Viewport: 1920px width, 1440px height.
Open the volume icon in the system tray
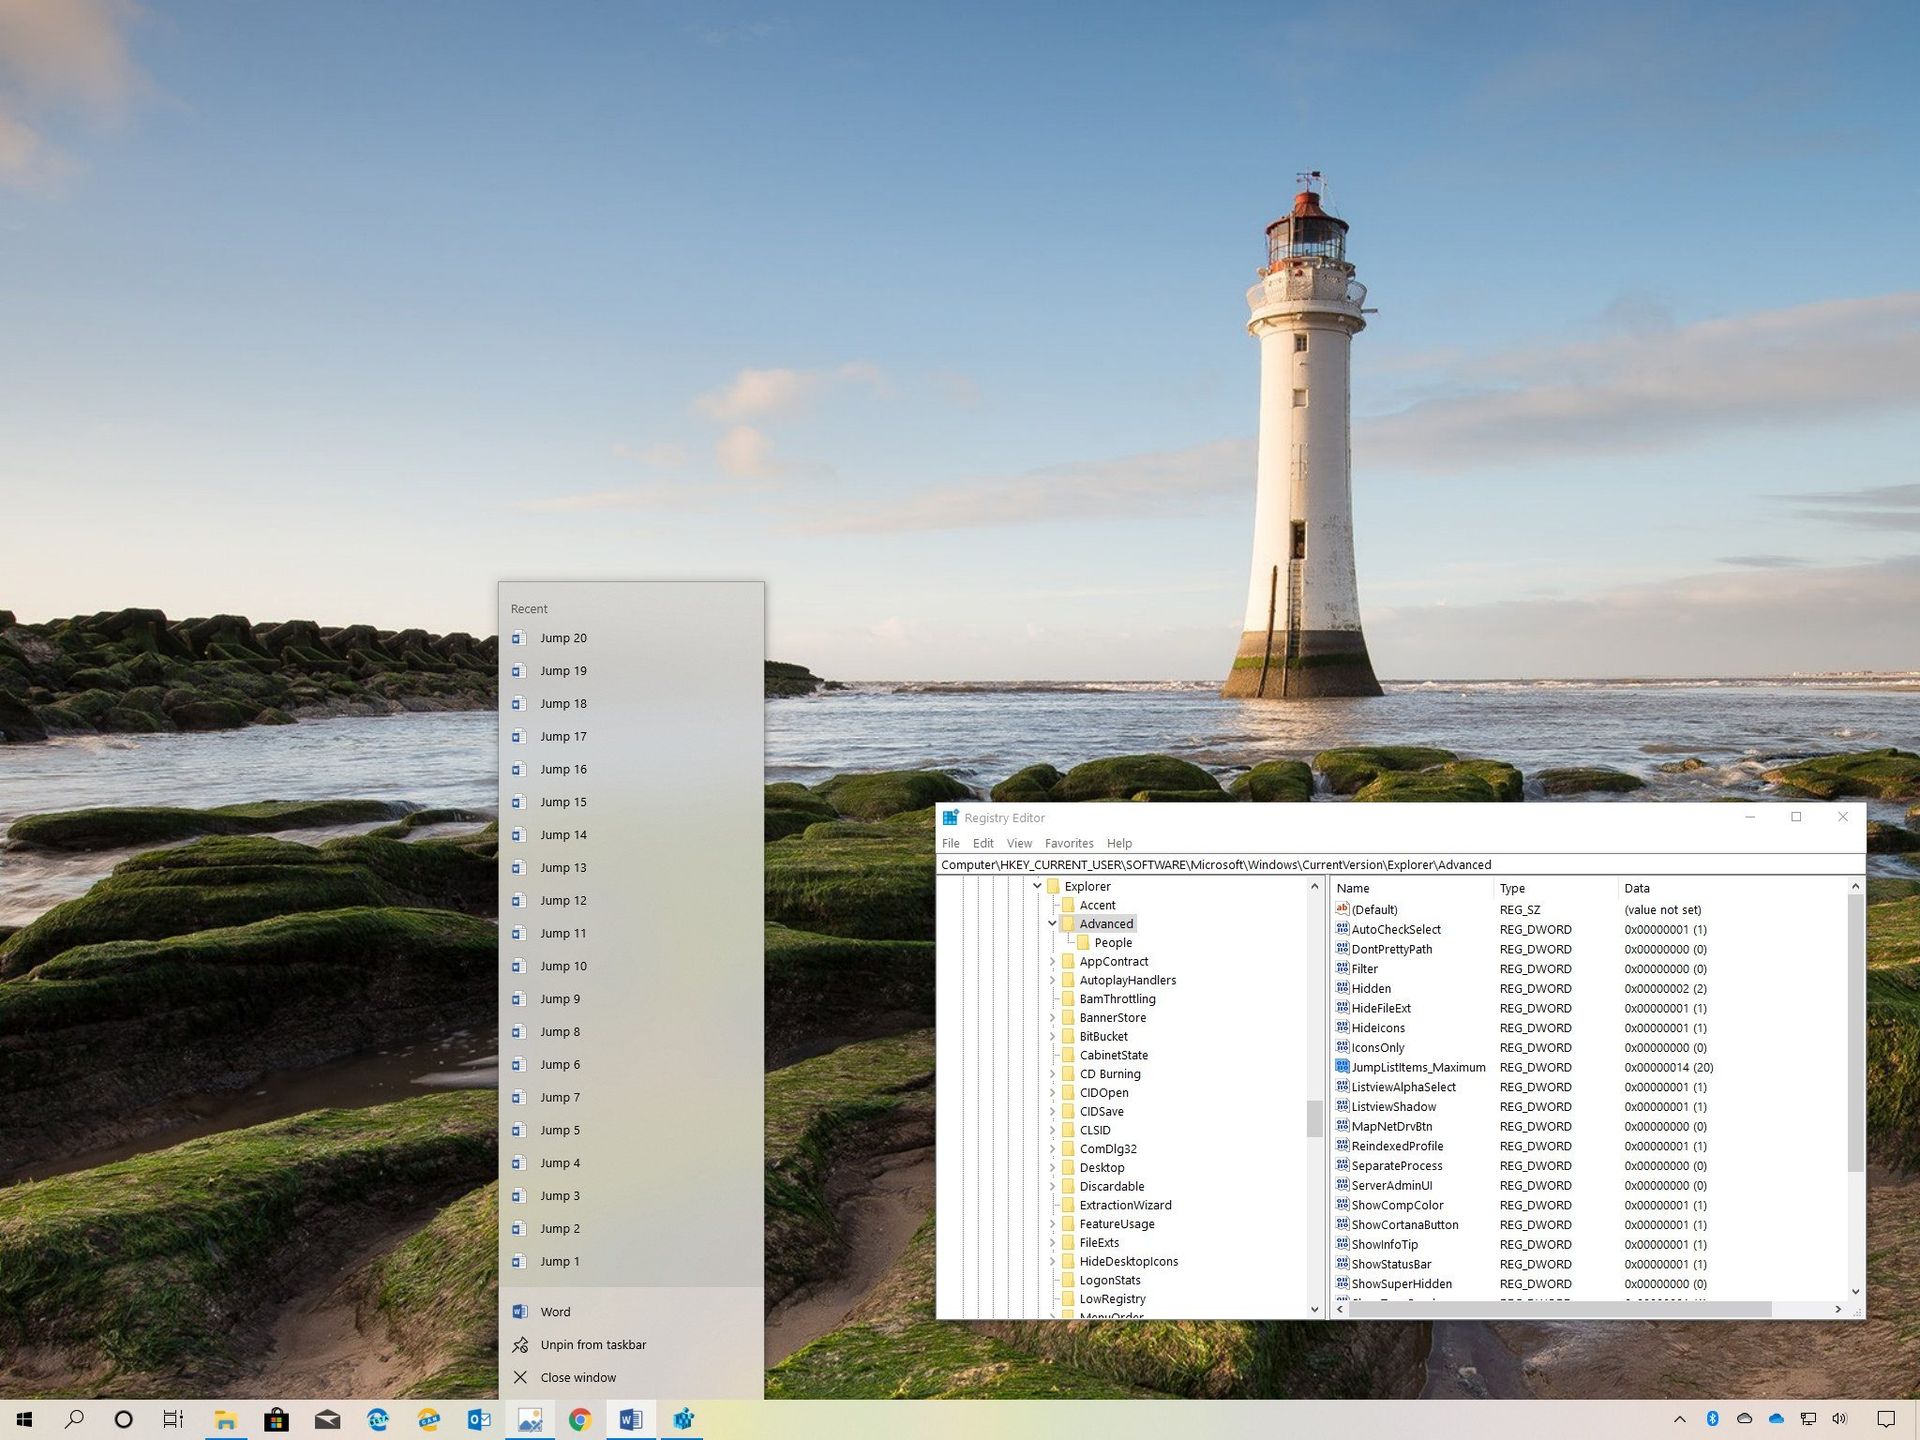pos(1839,1419)
